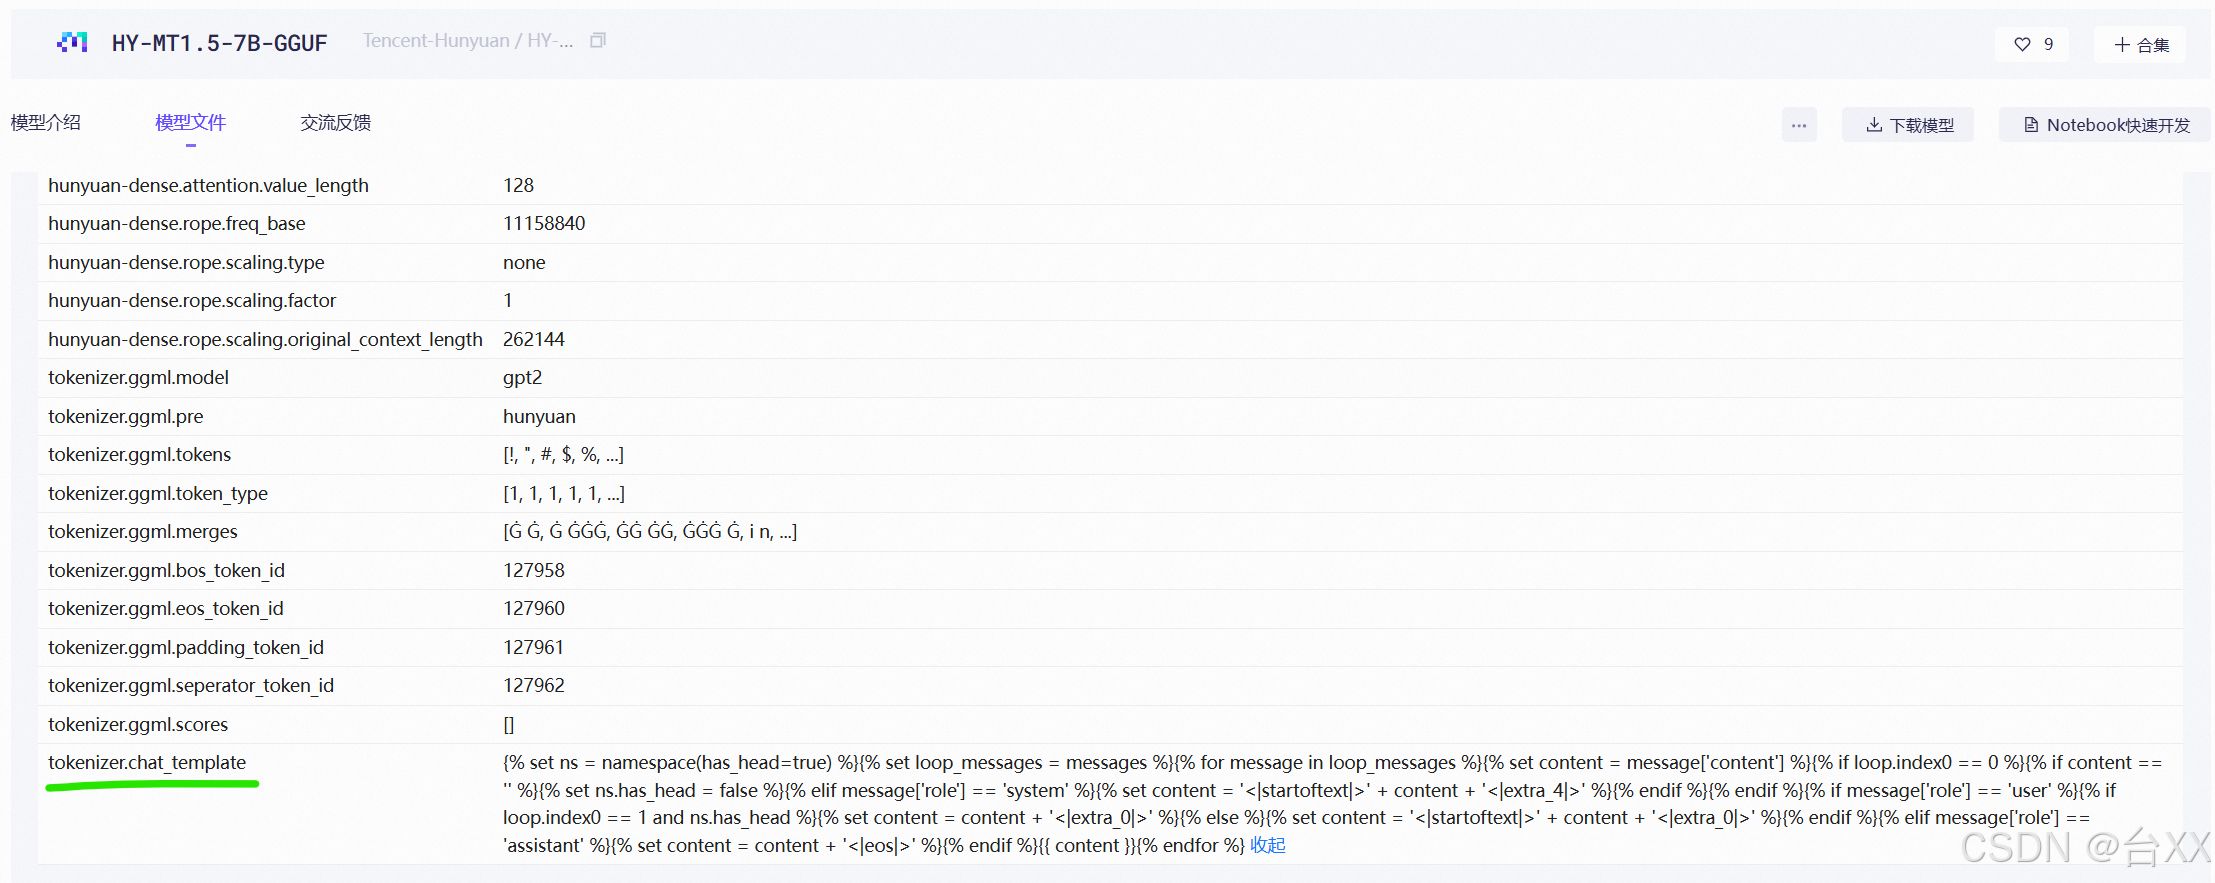
Task: Click the token_type value [1, 1, 1, 1, 1, ...]
Action: [x=564, y=493]
